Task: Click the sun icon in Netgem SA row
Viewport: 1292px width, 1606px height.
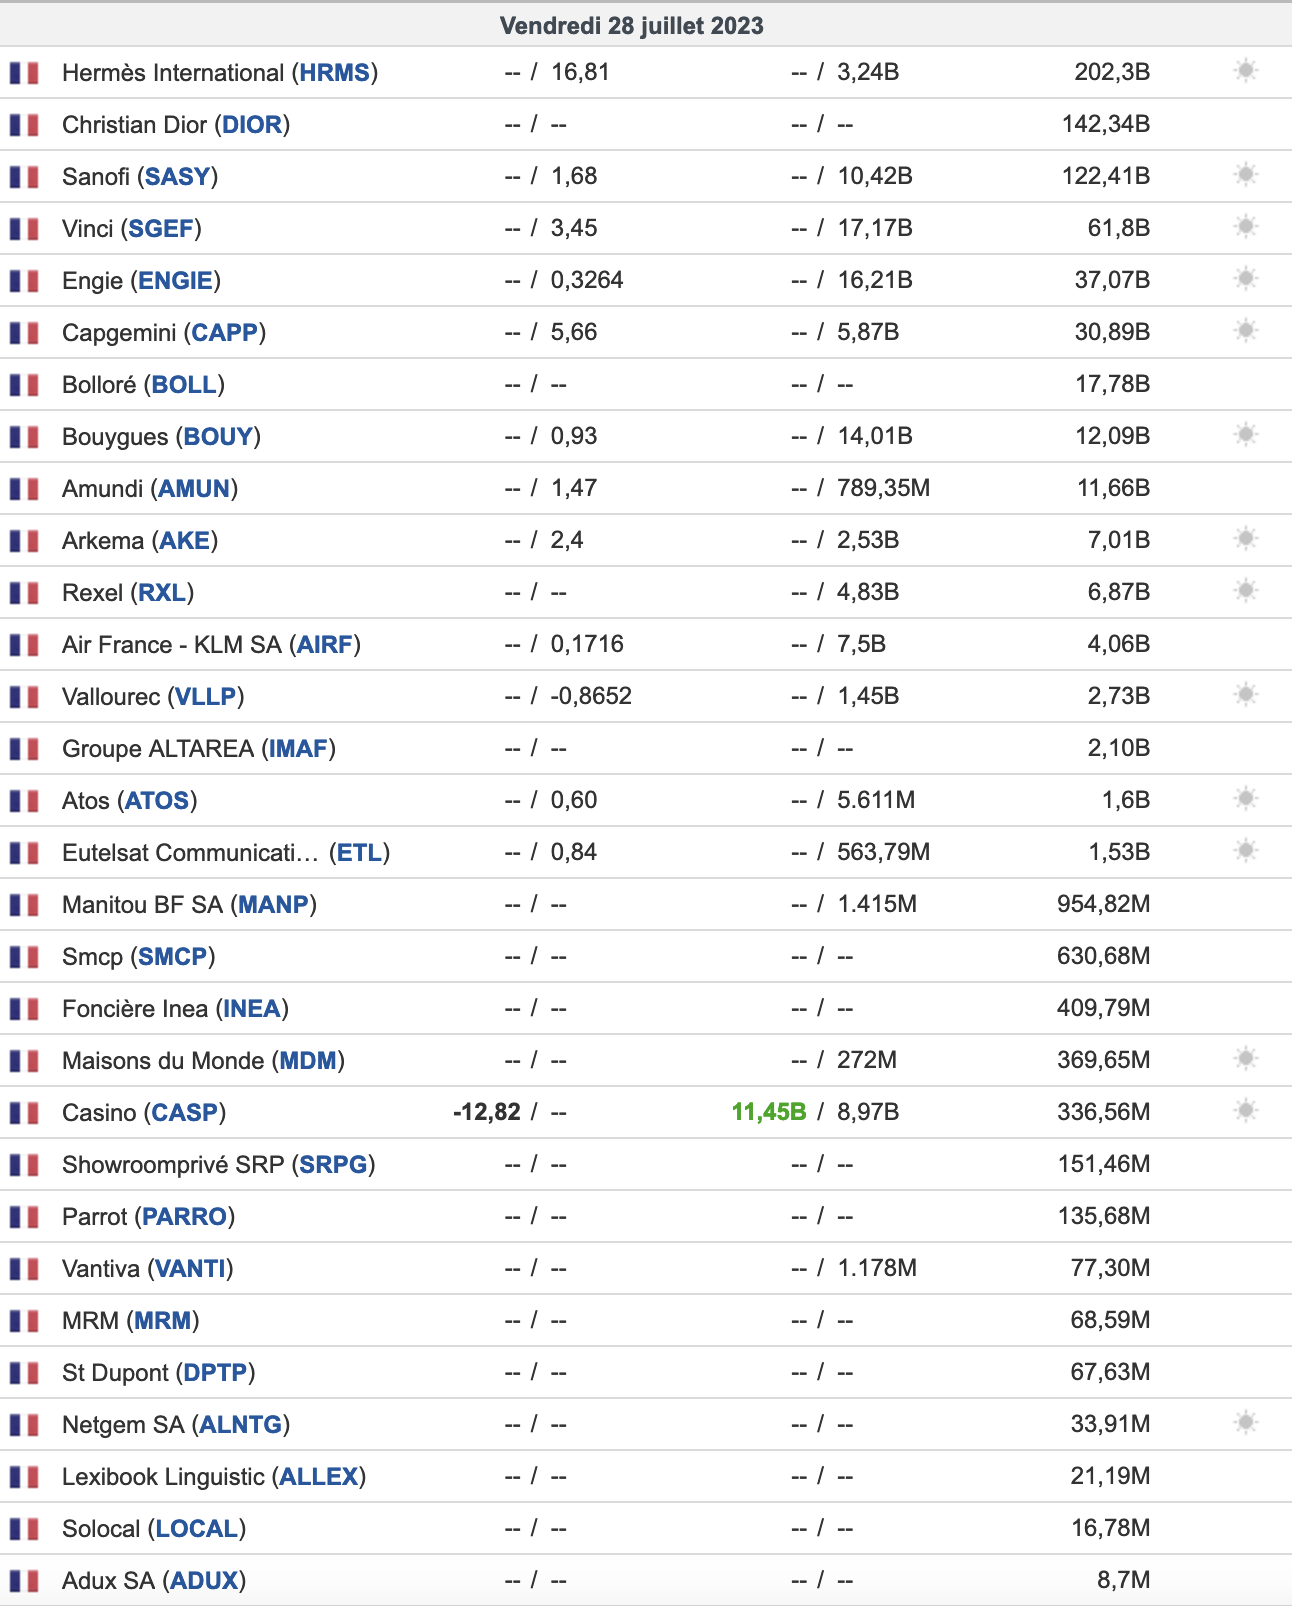Action: [x=1245, y=1423]
